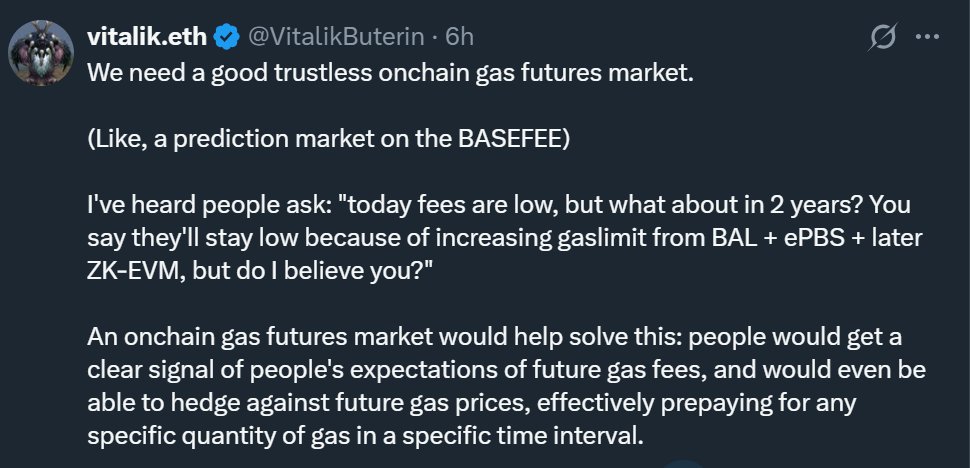The image size is (970, 468).
Task: Click the word BASEFEE in the post
Action: click(x=510, y=138)
